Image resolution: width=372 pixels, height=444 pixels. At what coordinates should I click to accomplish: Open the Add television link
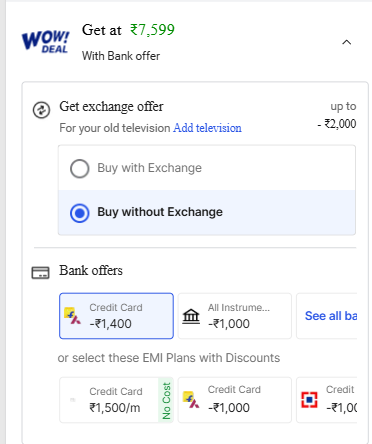[x=207, y=128]
